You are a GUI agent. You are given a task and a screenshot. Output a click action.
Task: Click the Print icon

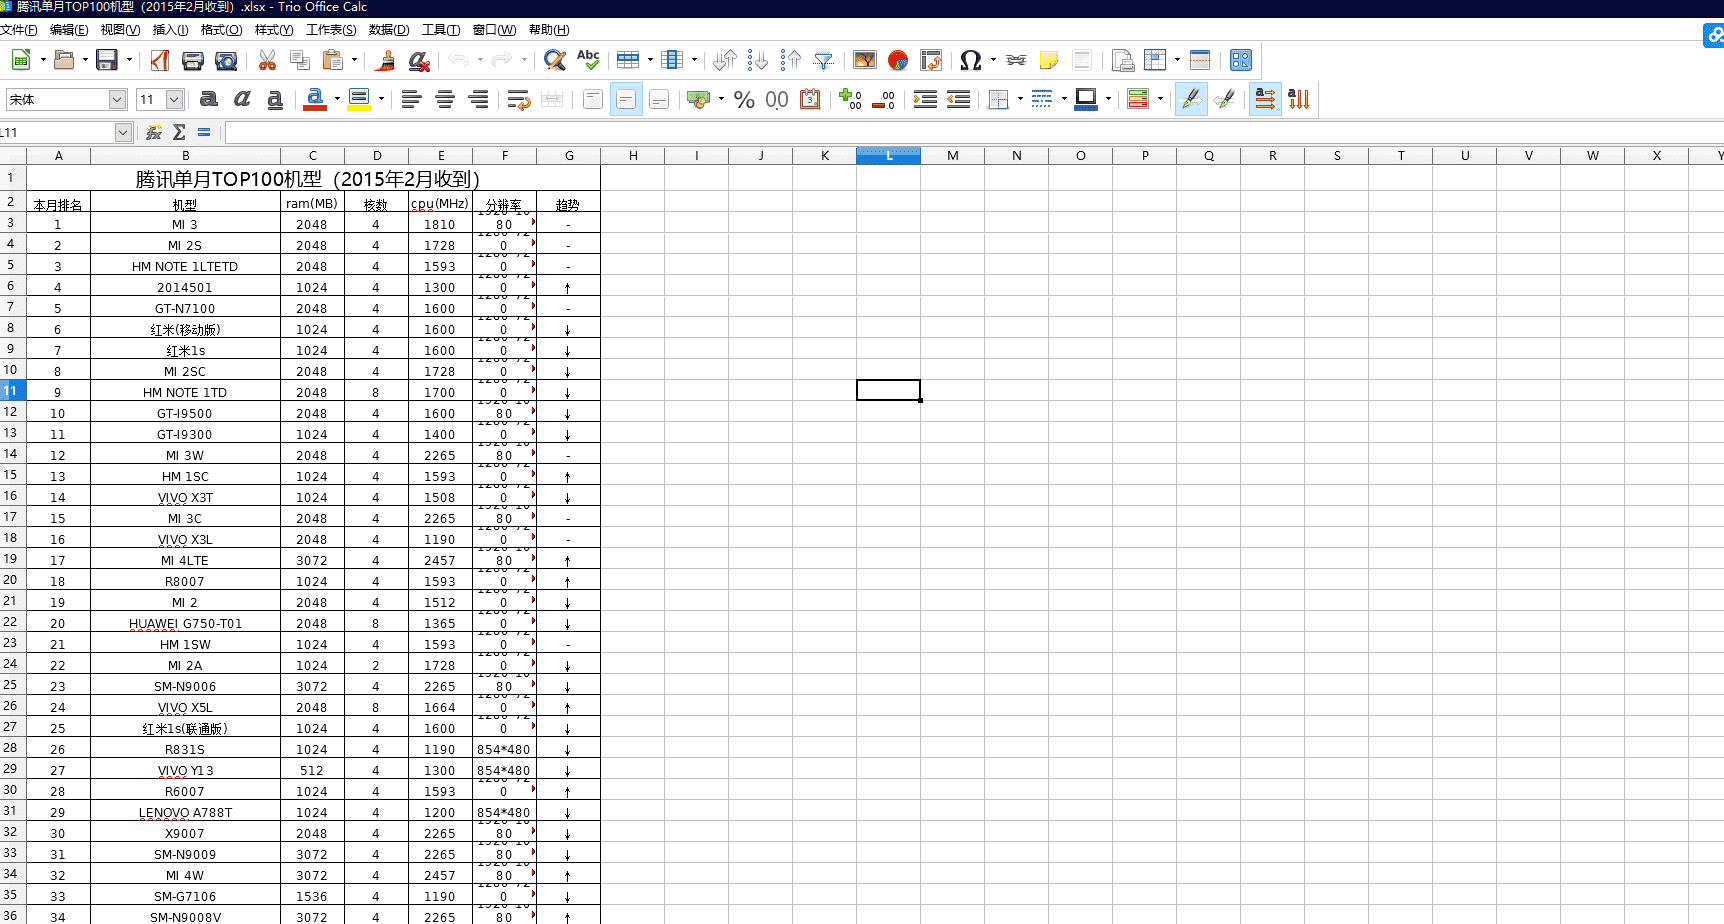click(193, 60)
